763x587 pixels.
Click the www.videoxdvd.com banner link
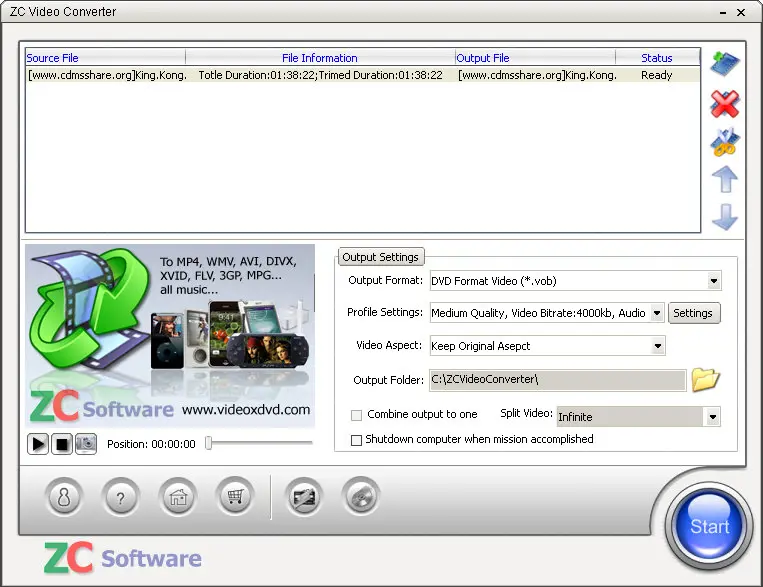pyautogui.click(x=246, y=410)
